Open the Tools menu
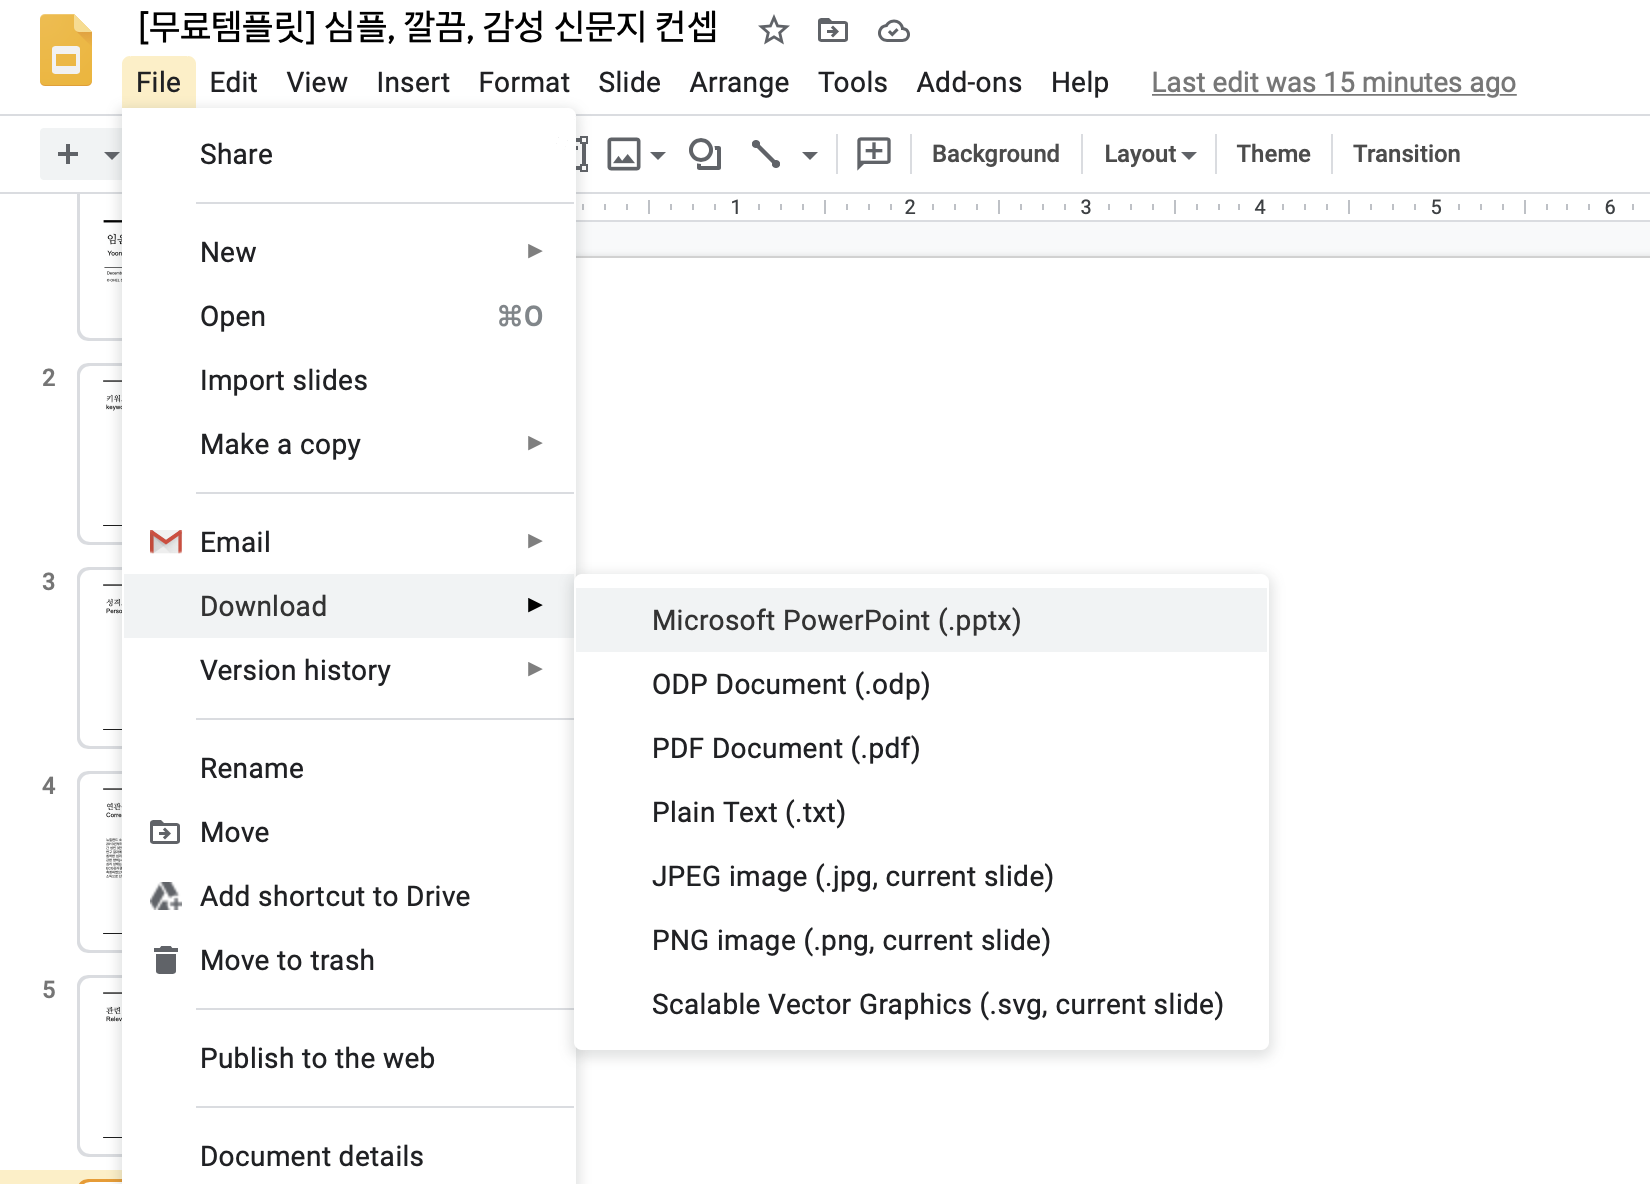 [852, 82]
